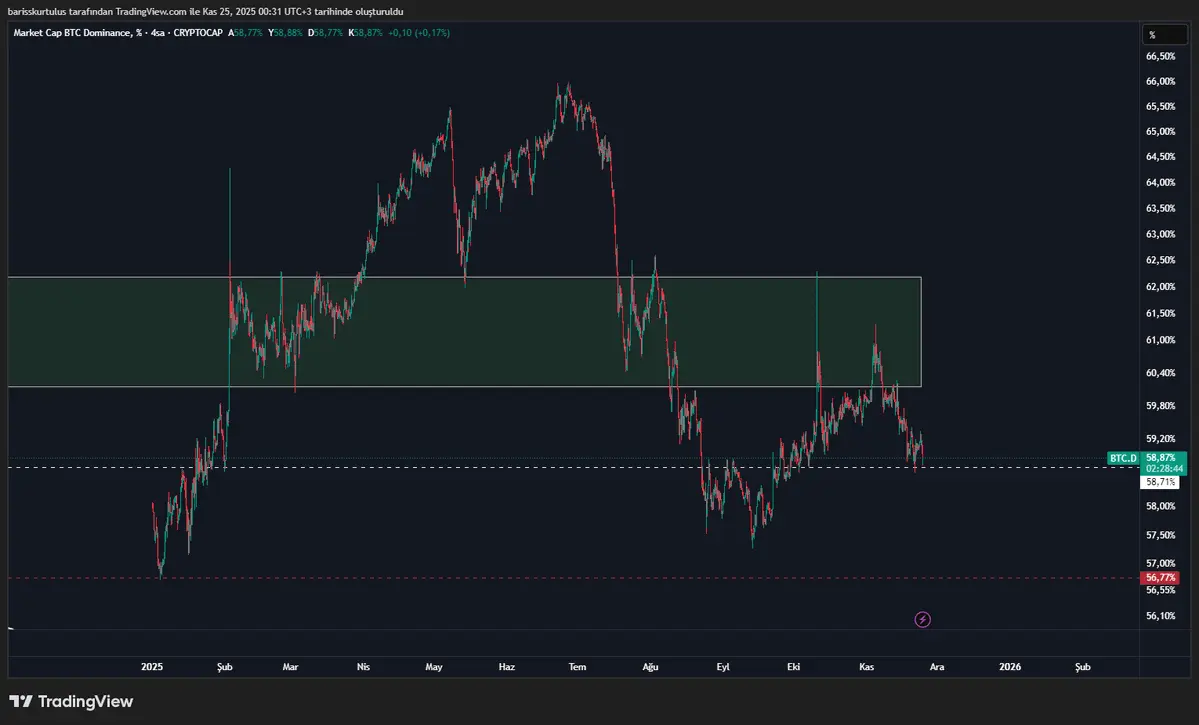
Task: Click the Haz label on time axis
Action: coord(506,667)
